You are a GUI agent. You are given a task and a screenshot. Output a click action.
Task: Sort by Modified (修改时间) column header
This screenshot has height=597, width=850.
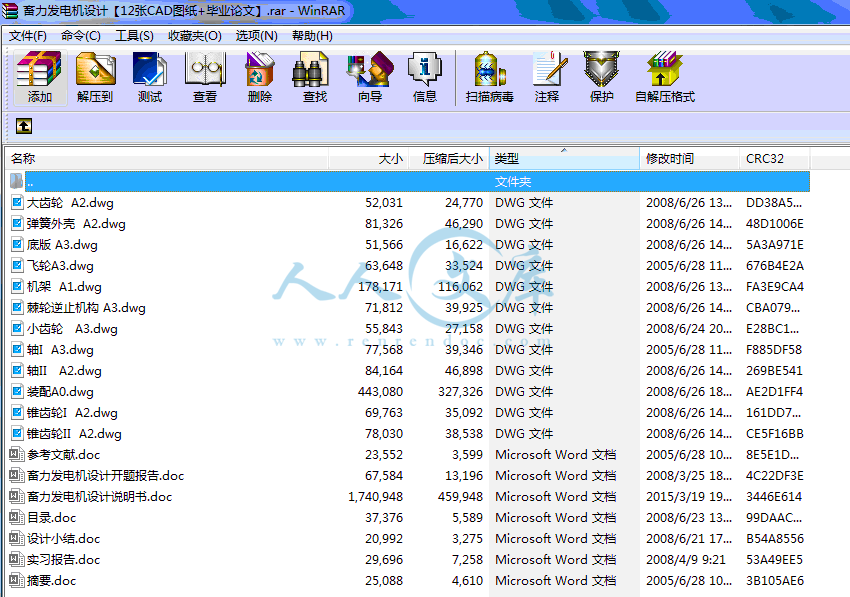(x=690, y=159)
